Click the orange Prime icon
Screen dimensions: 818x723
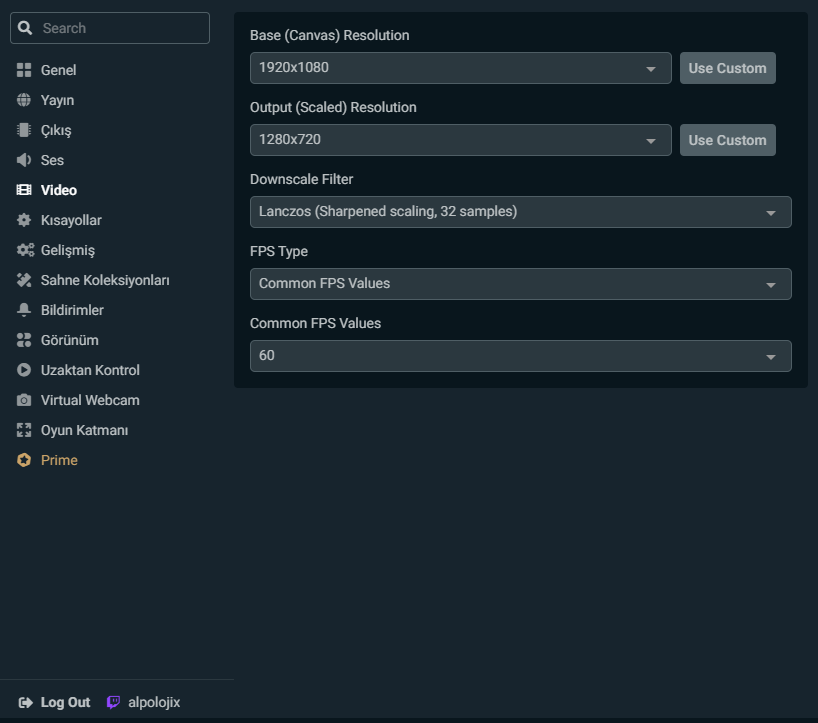[x=22, y=460]
